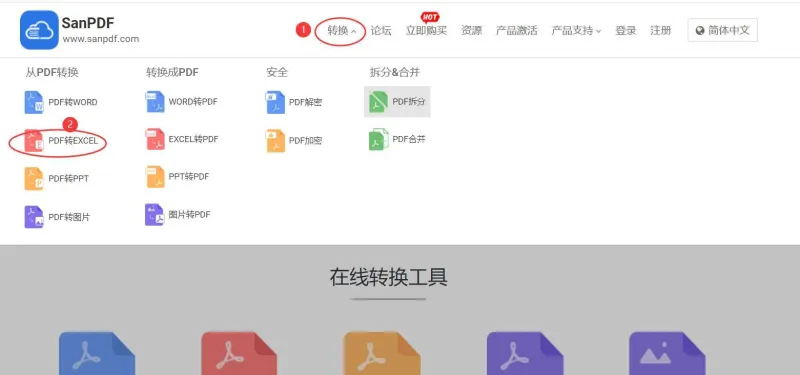Select the WORD转PDF text link
Screen dimensions: 800x375
pyautogui.click(x=193, y=102)
